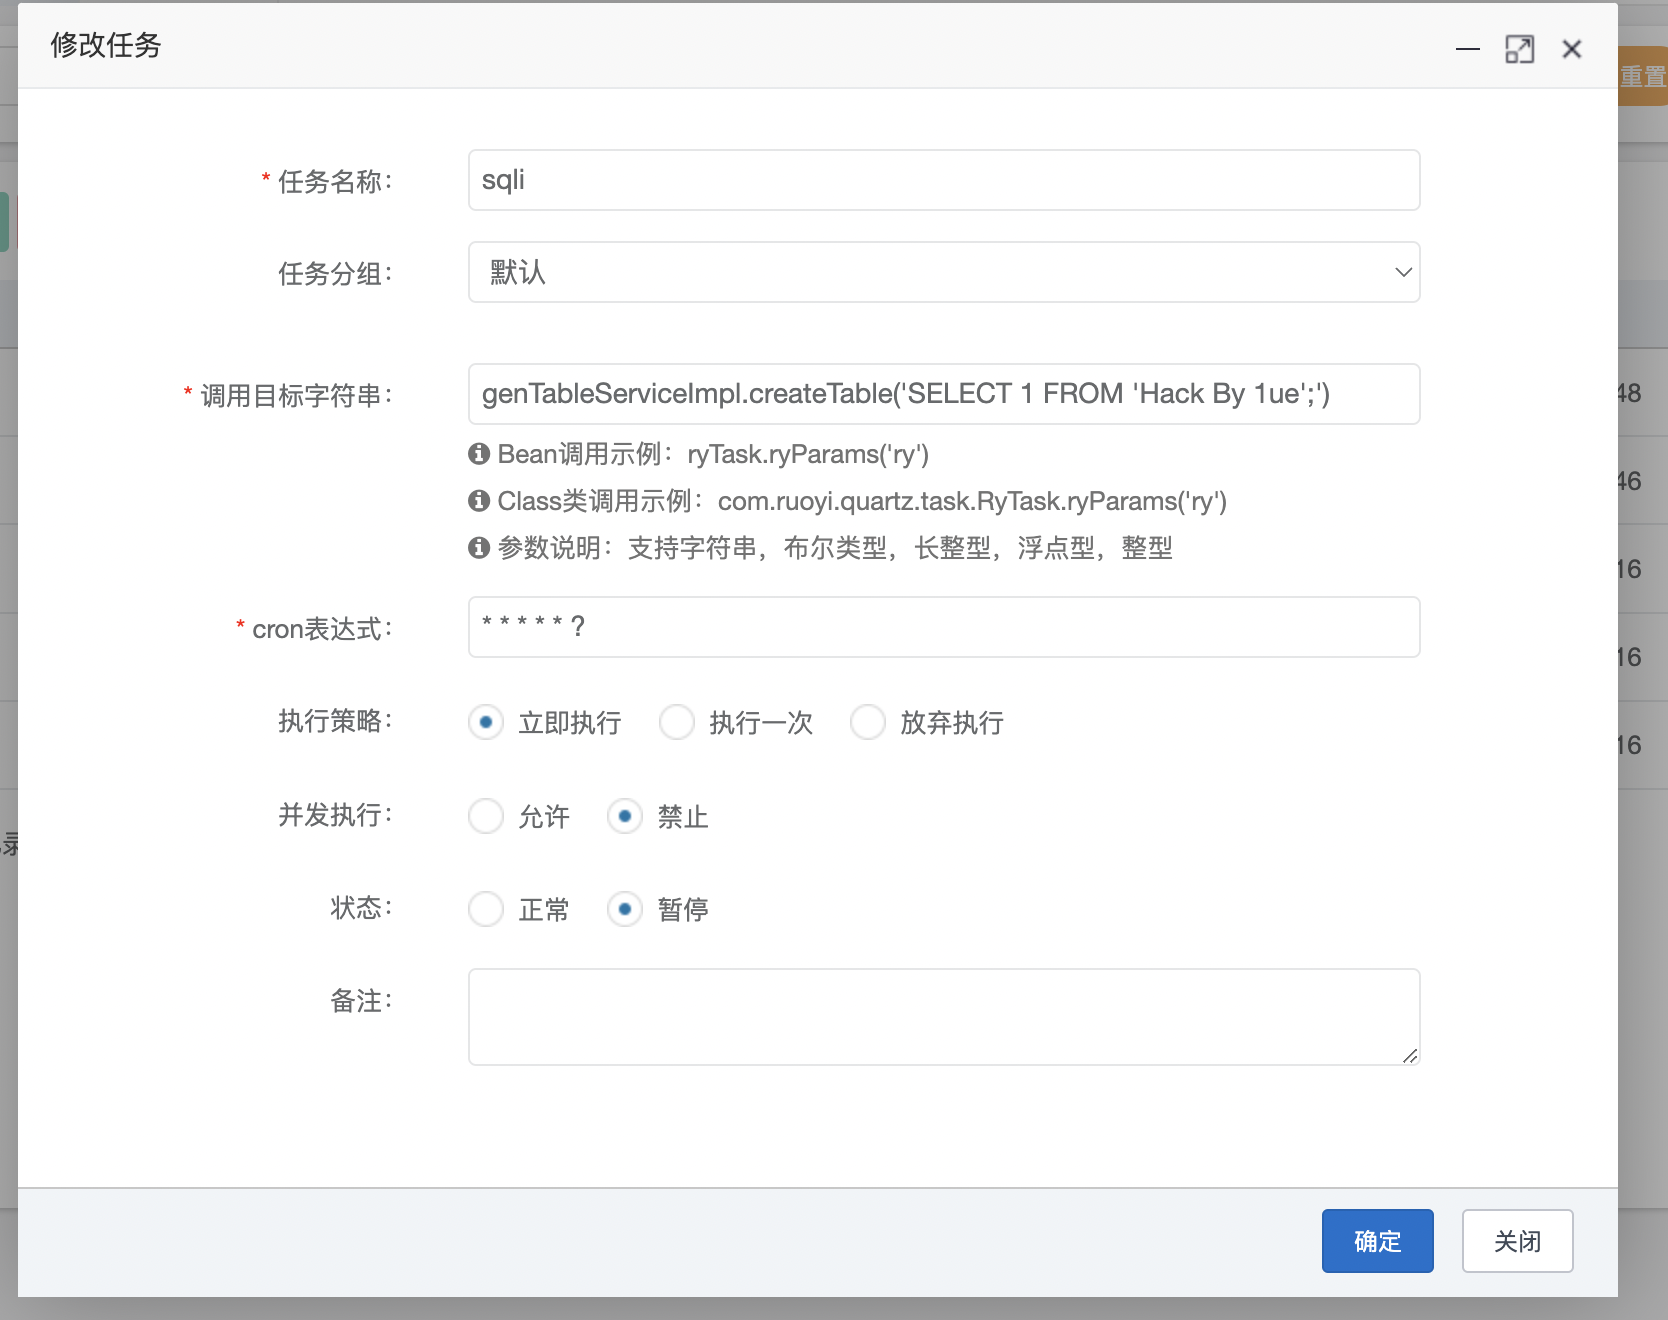The width and height of the screenshot is (1668, 1320).
Task: Maximize the 修改任务 dialog window
Action: click(x=1519, y=49)
